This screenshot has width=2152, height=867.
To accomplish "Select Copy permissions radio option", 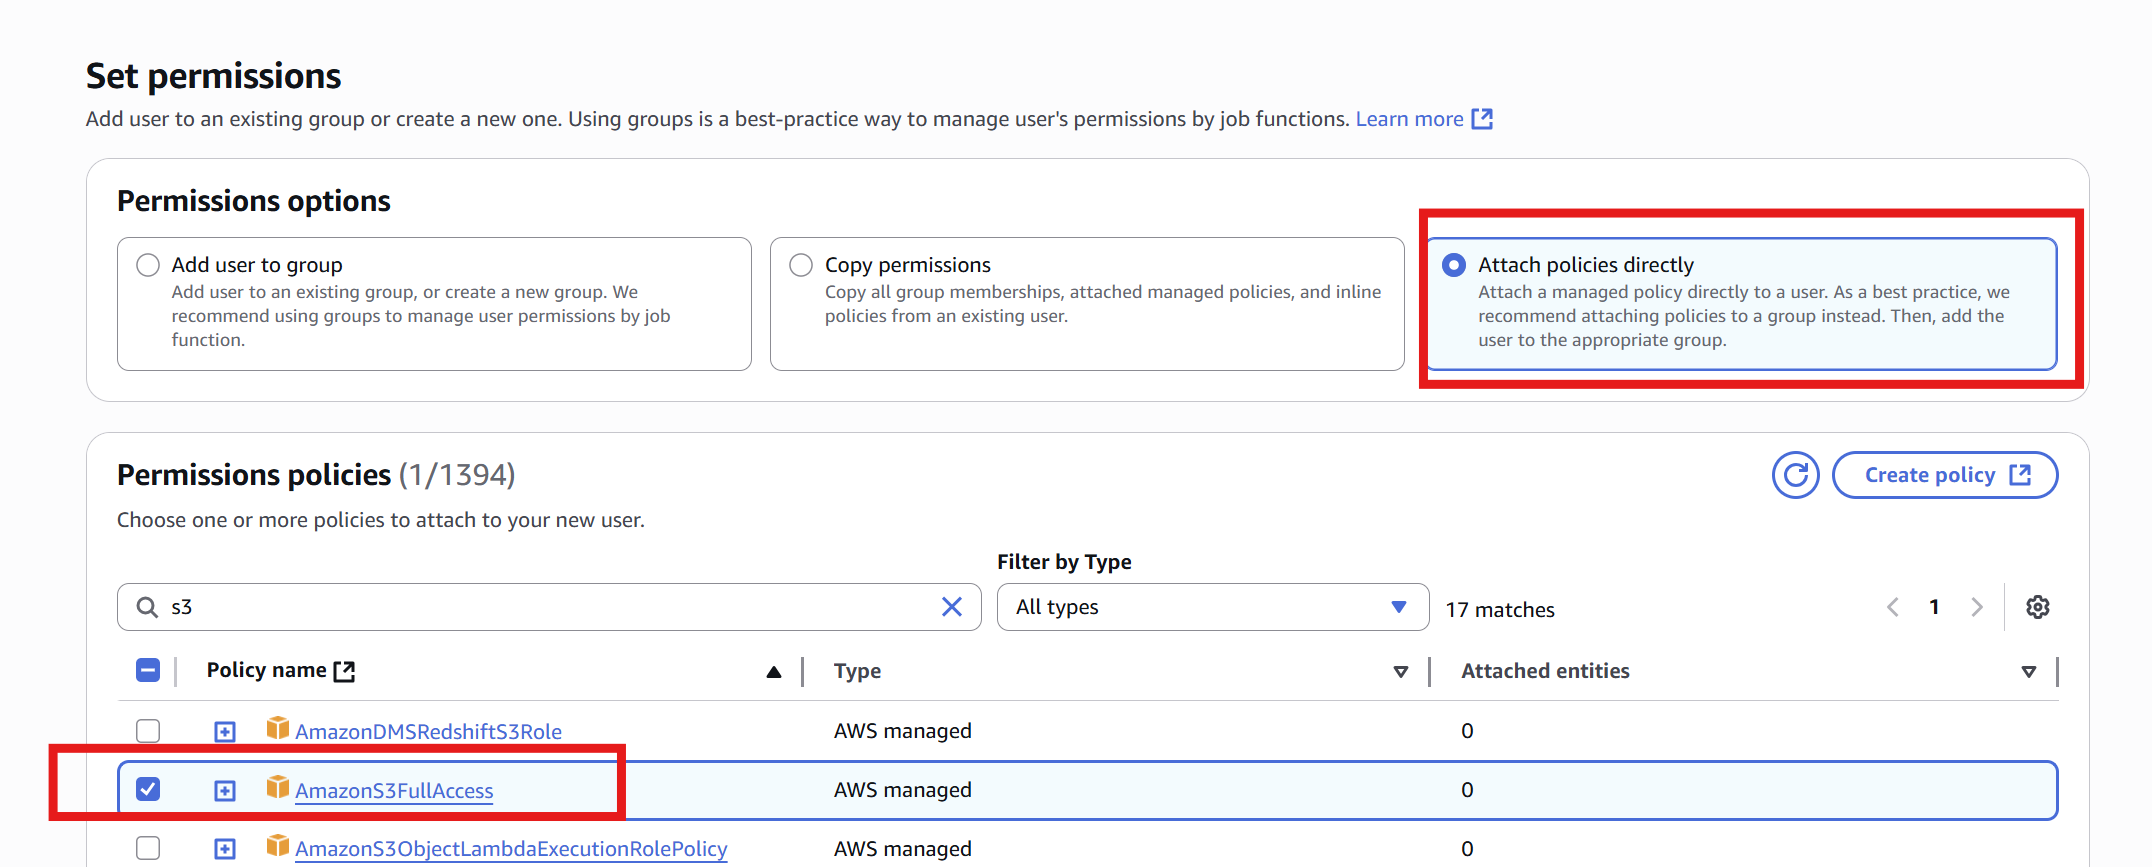I will click(x=801, y=265).
